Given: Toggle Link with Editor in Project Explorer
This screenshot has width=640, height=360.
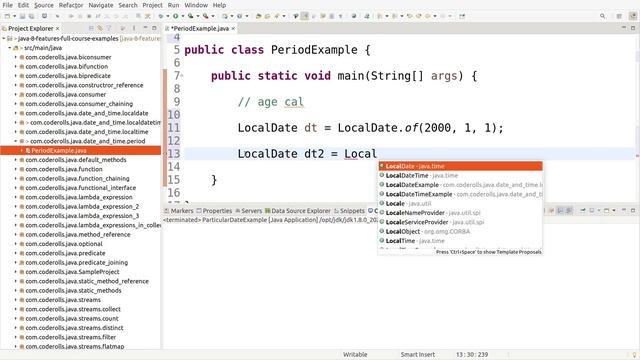Looking at the screenshot, I should (x=100, y=28).
